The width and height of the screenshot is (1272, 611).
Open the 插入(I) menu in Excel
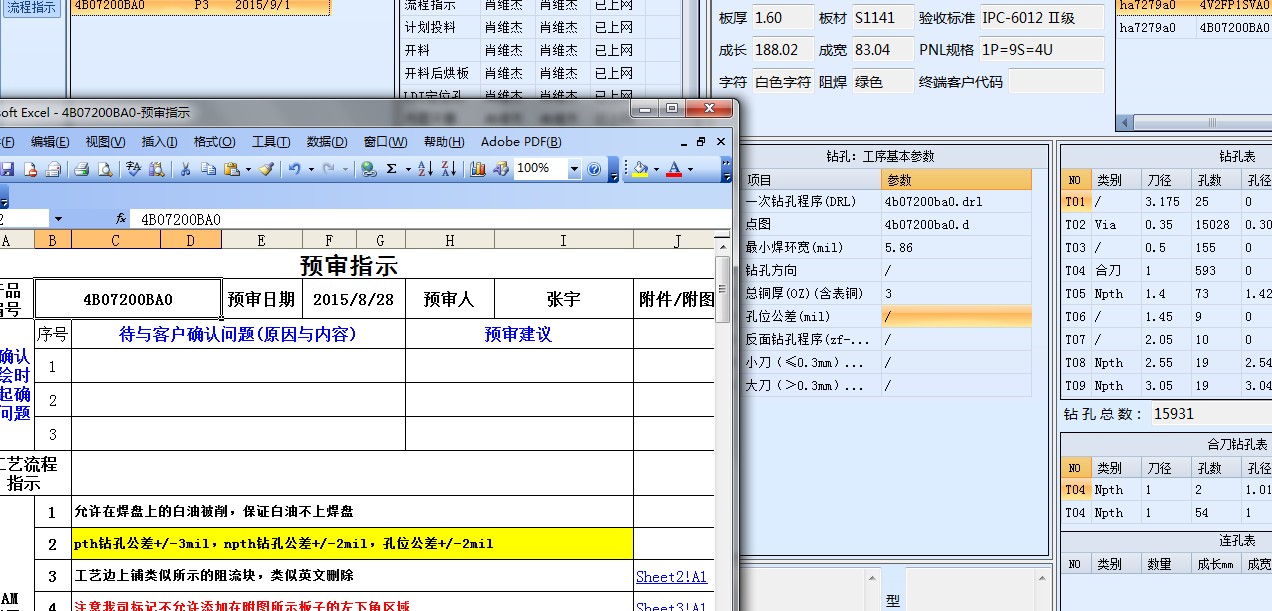[x=160, y=142]
